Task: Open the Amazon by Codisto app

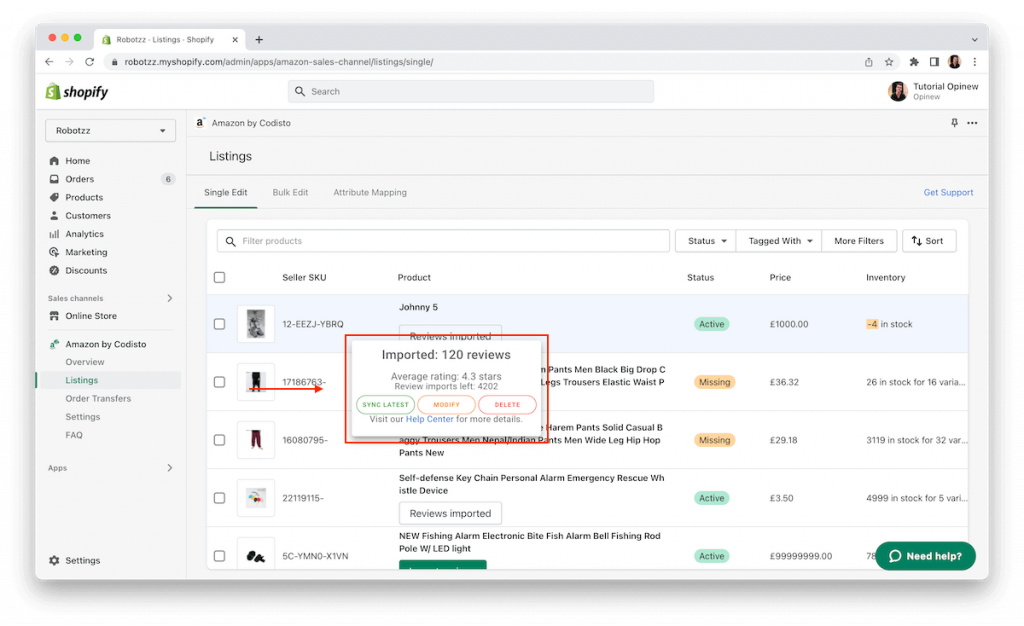Action: [105, 344]
